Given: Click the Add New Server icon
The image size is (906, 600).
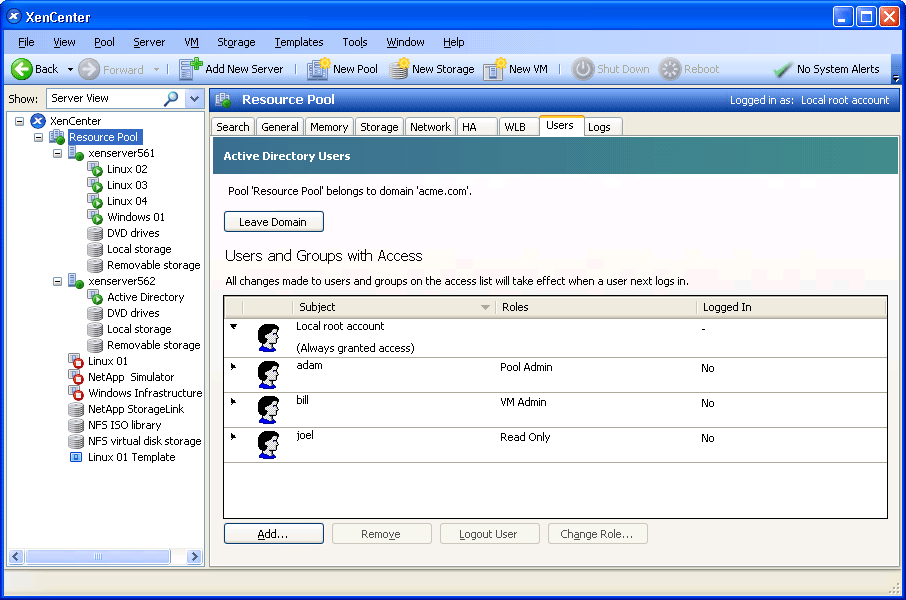Looking at the screenshot, I should pyautogui.click(x=190, y=69).
